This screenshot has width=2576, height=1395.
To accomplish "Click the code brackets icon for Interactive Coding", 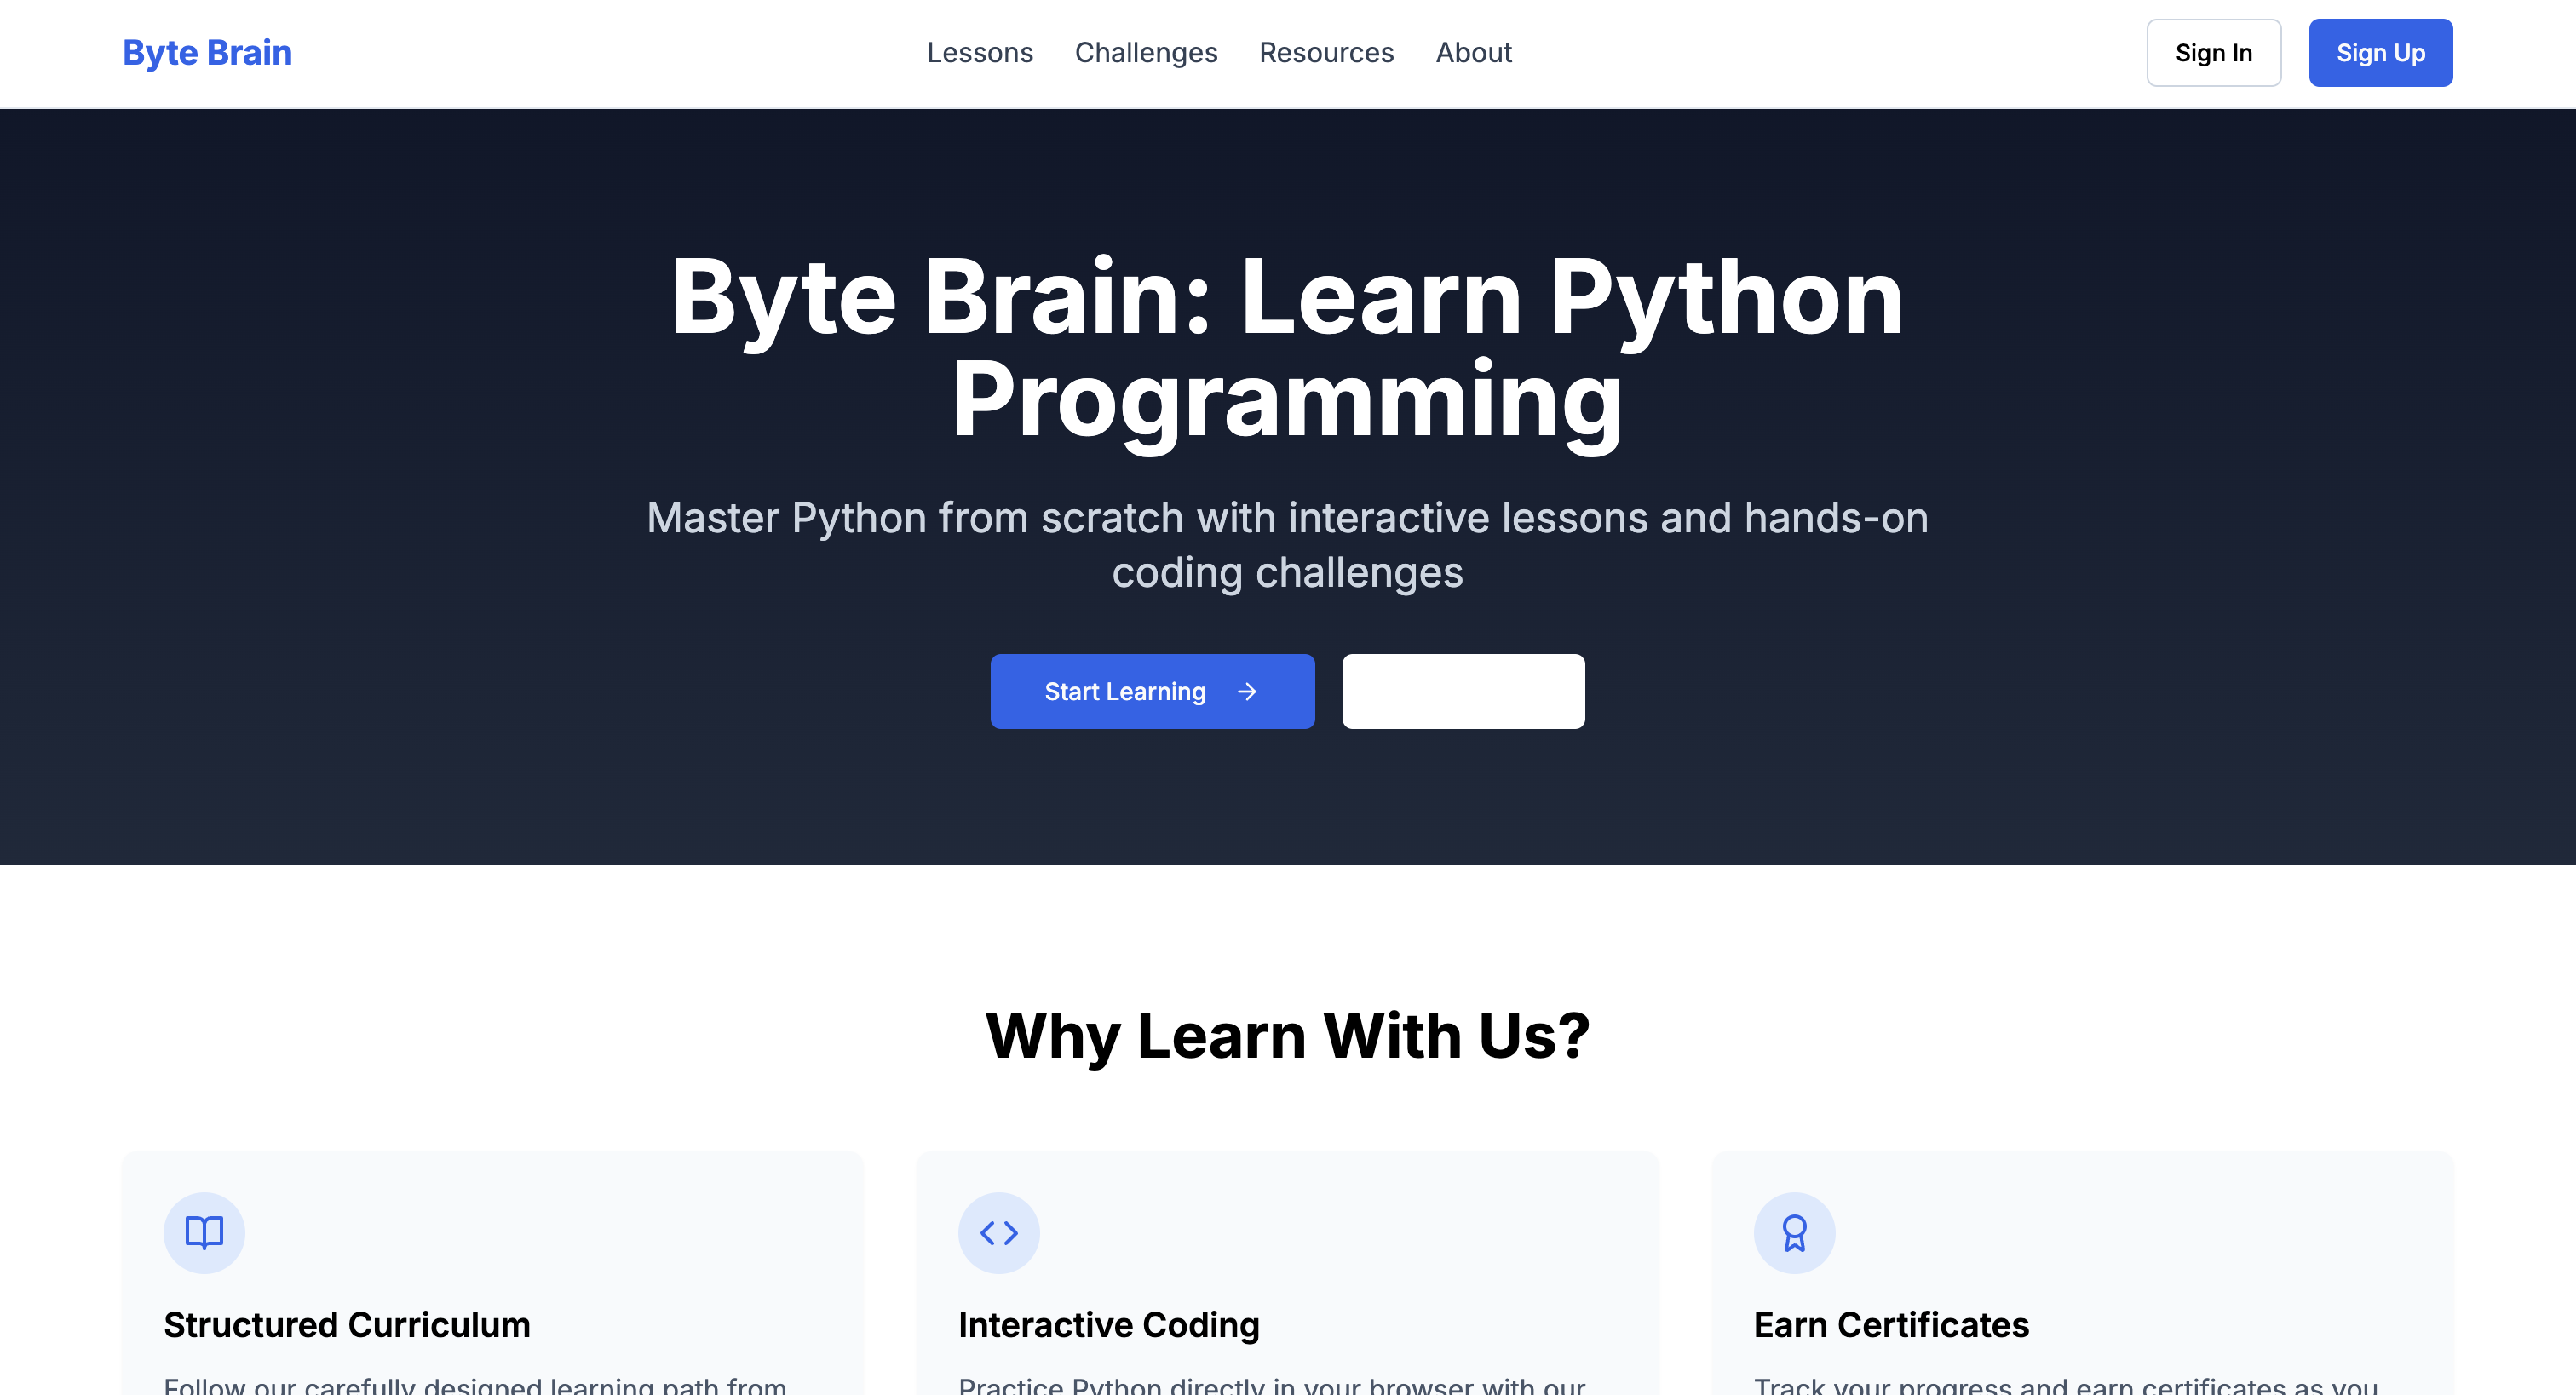I will pyautogui.click(x=998, y=1232).
